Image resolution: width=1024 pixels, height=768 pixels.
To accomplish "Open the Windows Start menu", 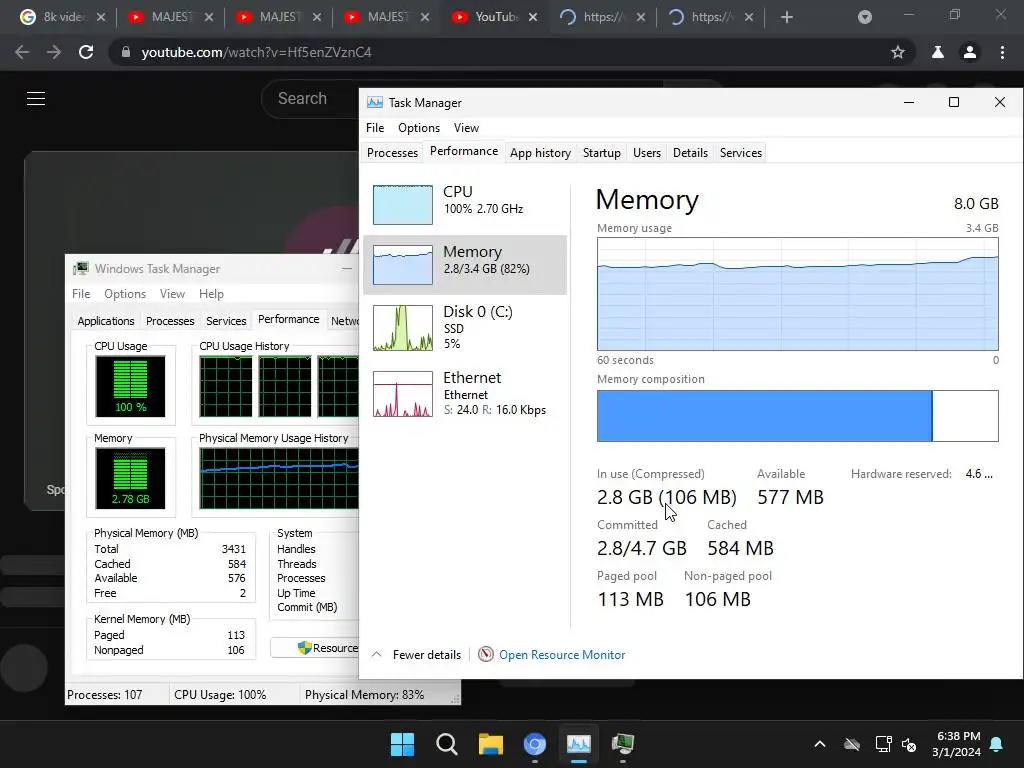I will (x=402, y=744).
